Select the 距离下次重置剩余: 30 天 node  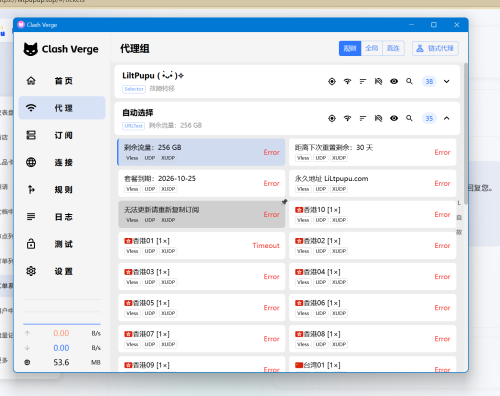pos(372,152)
